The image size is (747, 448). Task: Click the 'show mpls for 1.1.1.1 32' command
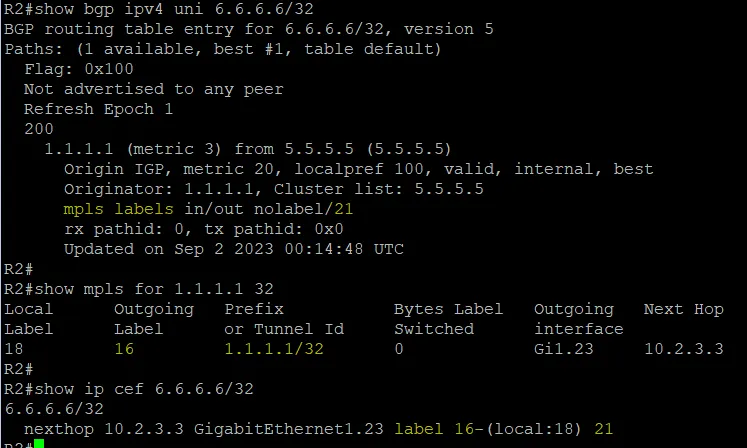pyautogui.click(x=154, y=289)
